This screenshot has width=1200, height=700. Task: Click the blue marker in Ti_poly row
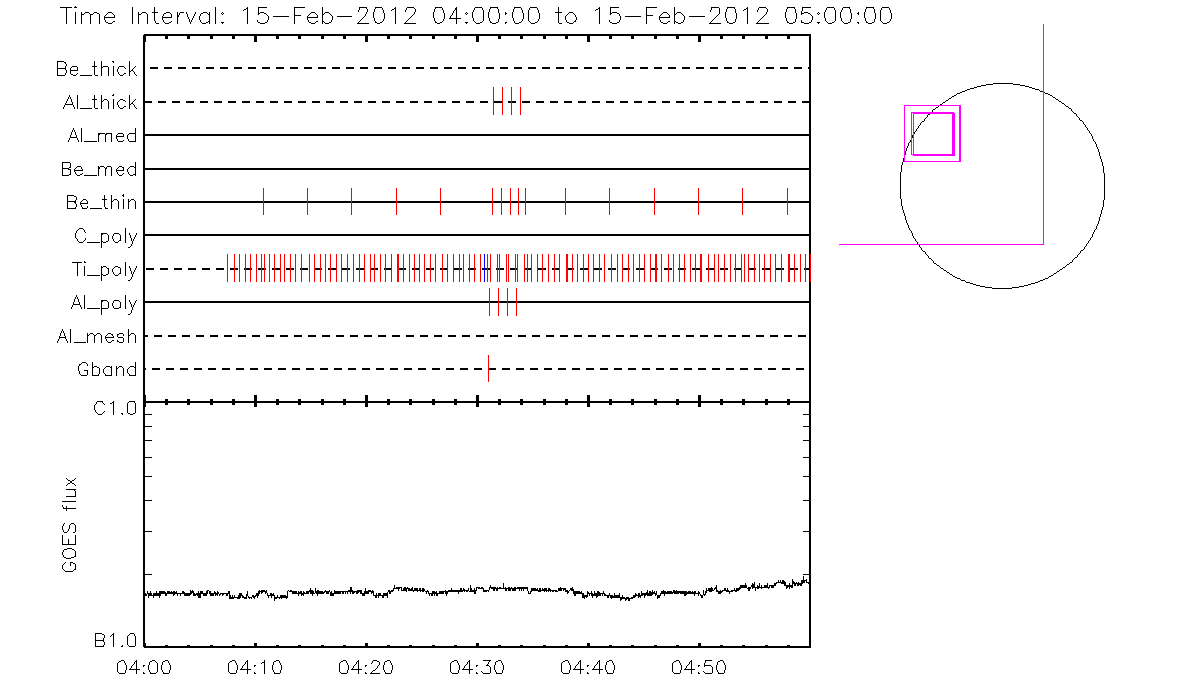(486, 268)
